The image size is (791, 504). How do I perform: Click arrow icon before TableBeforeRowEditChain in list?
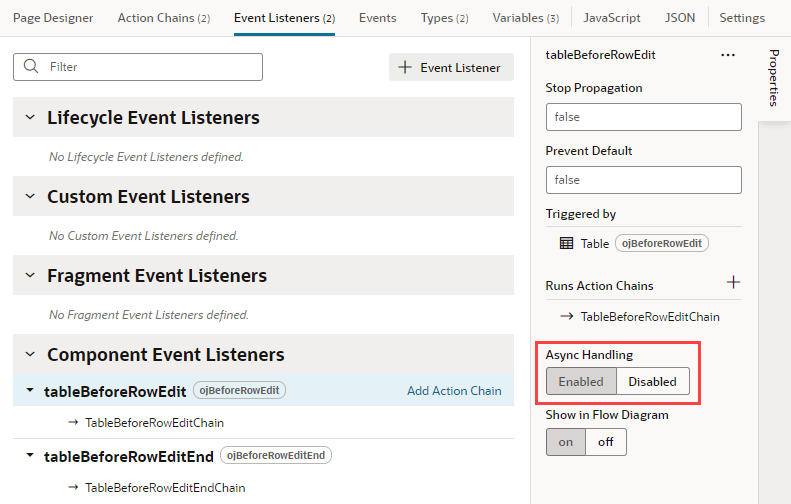tap(73, 422)
